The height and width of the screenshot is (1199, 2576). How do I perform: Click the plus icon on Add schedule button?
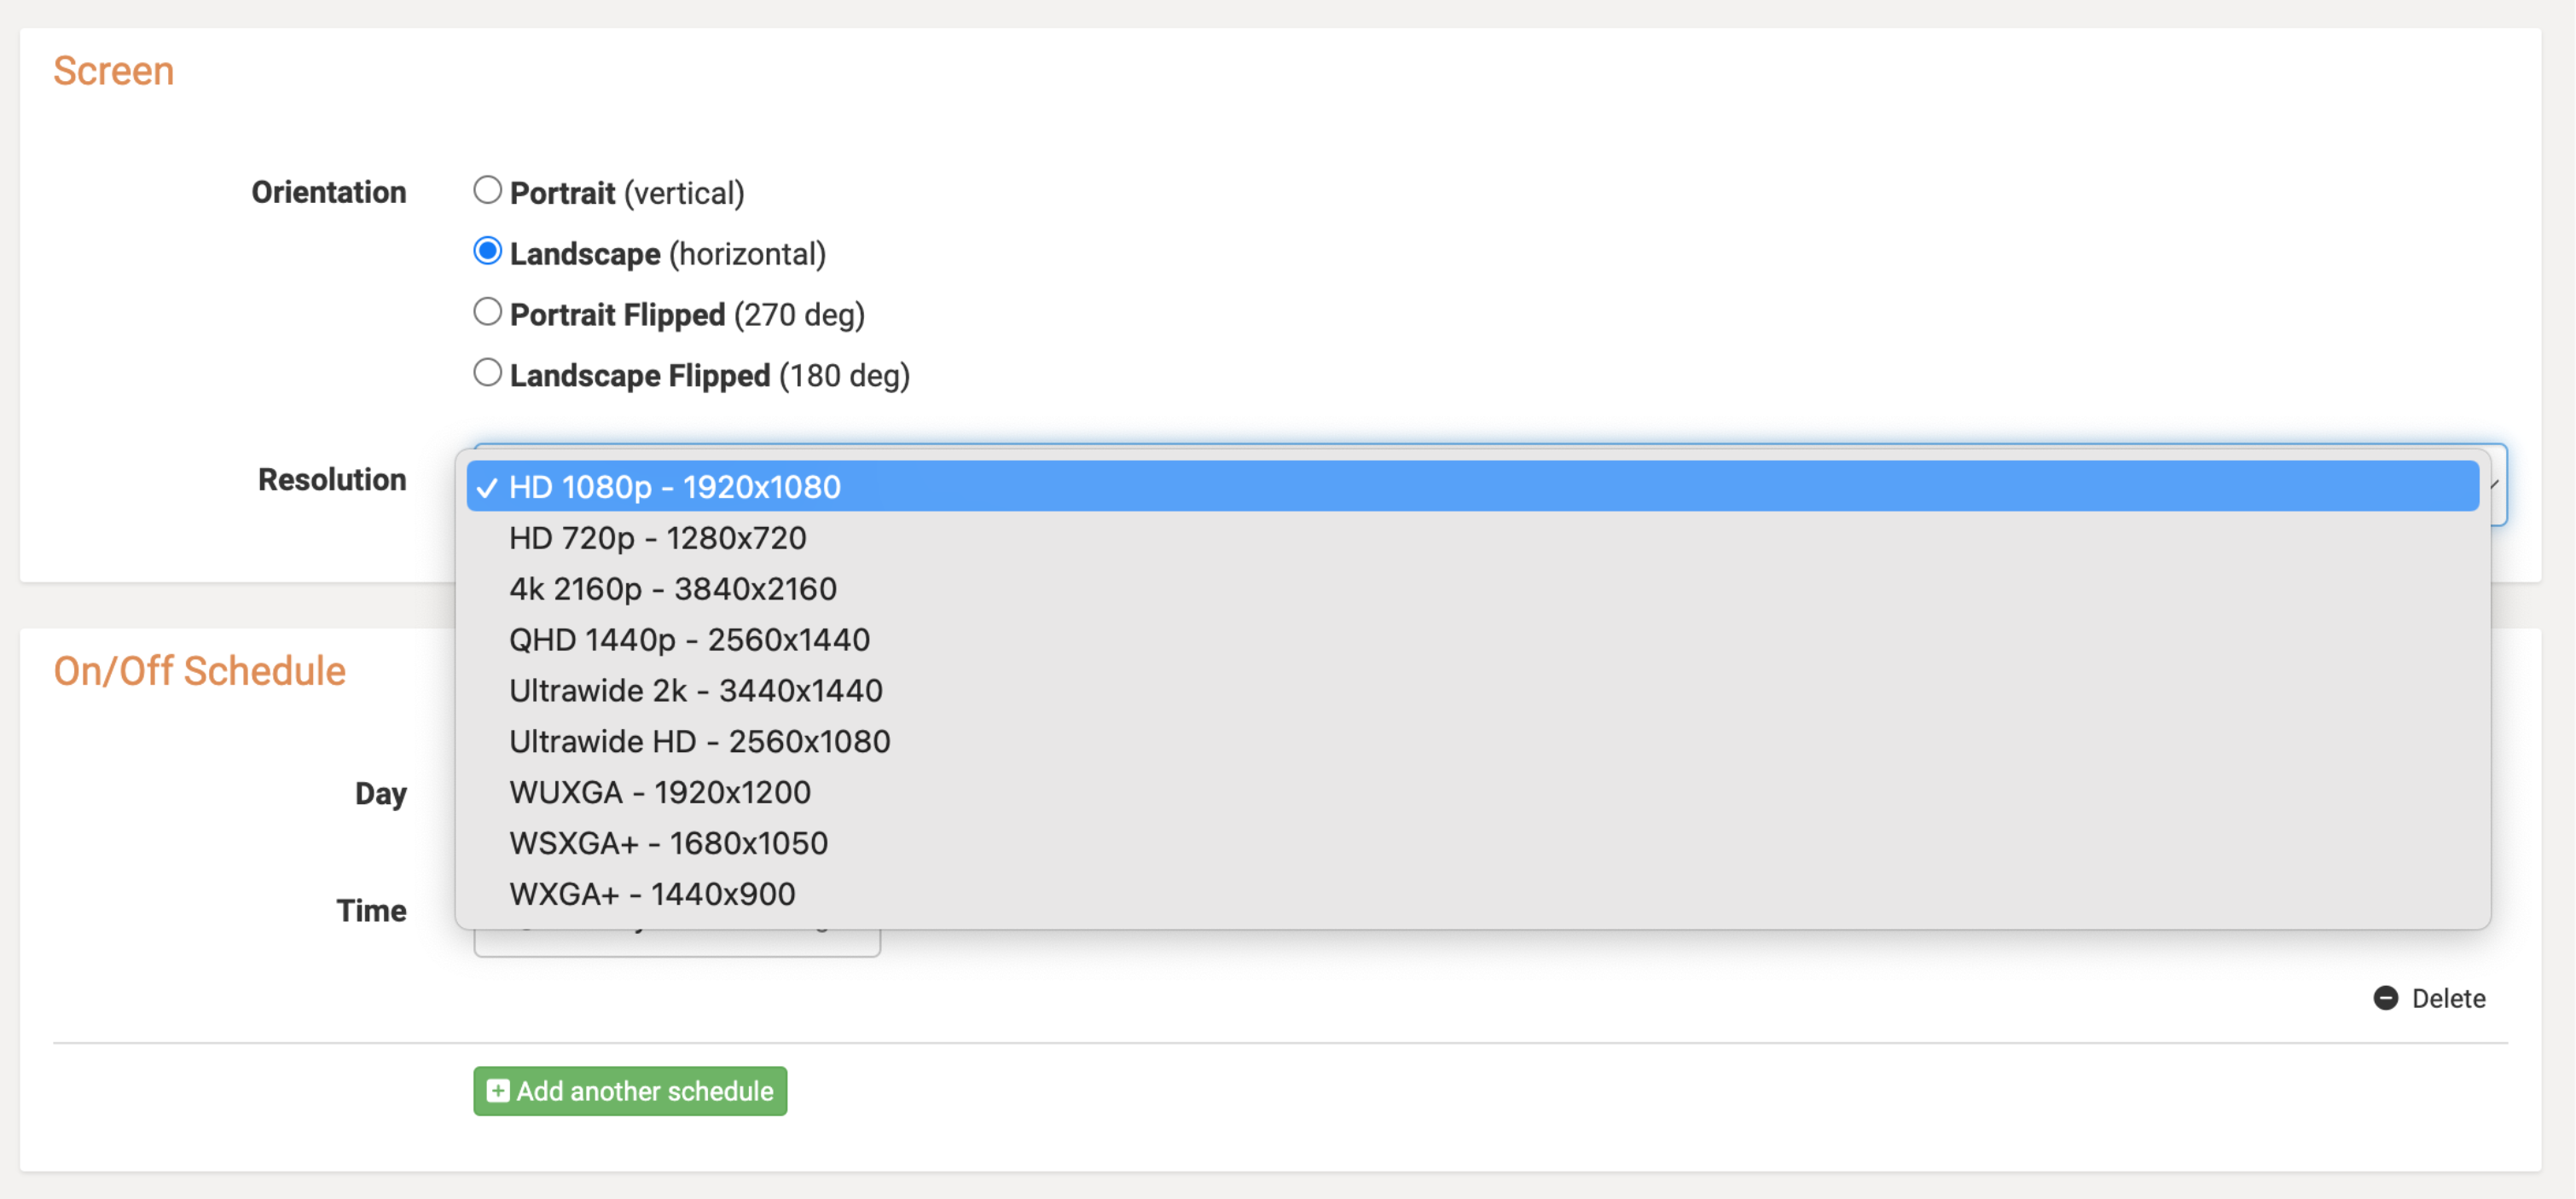[x=497, y=1091]
